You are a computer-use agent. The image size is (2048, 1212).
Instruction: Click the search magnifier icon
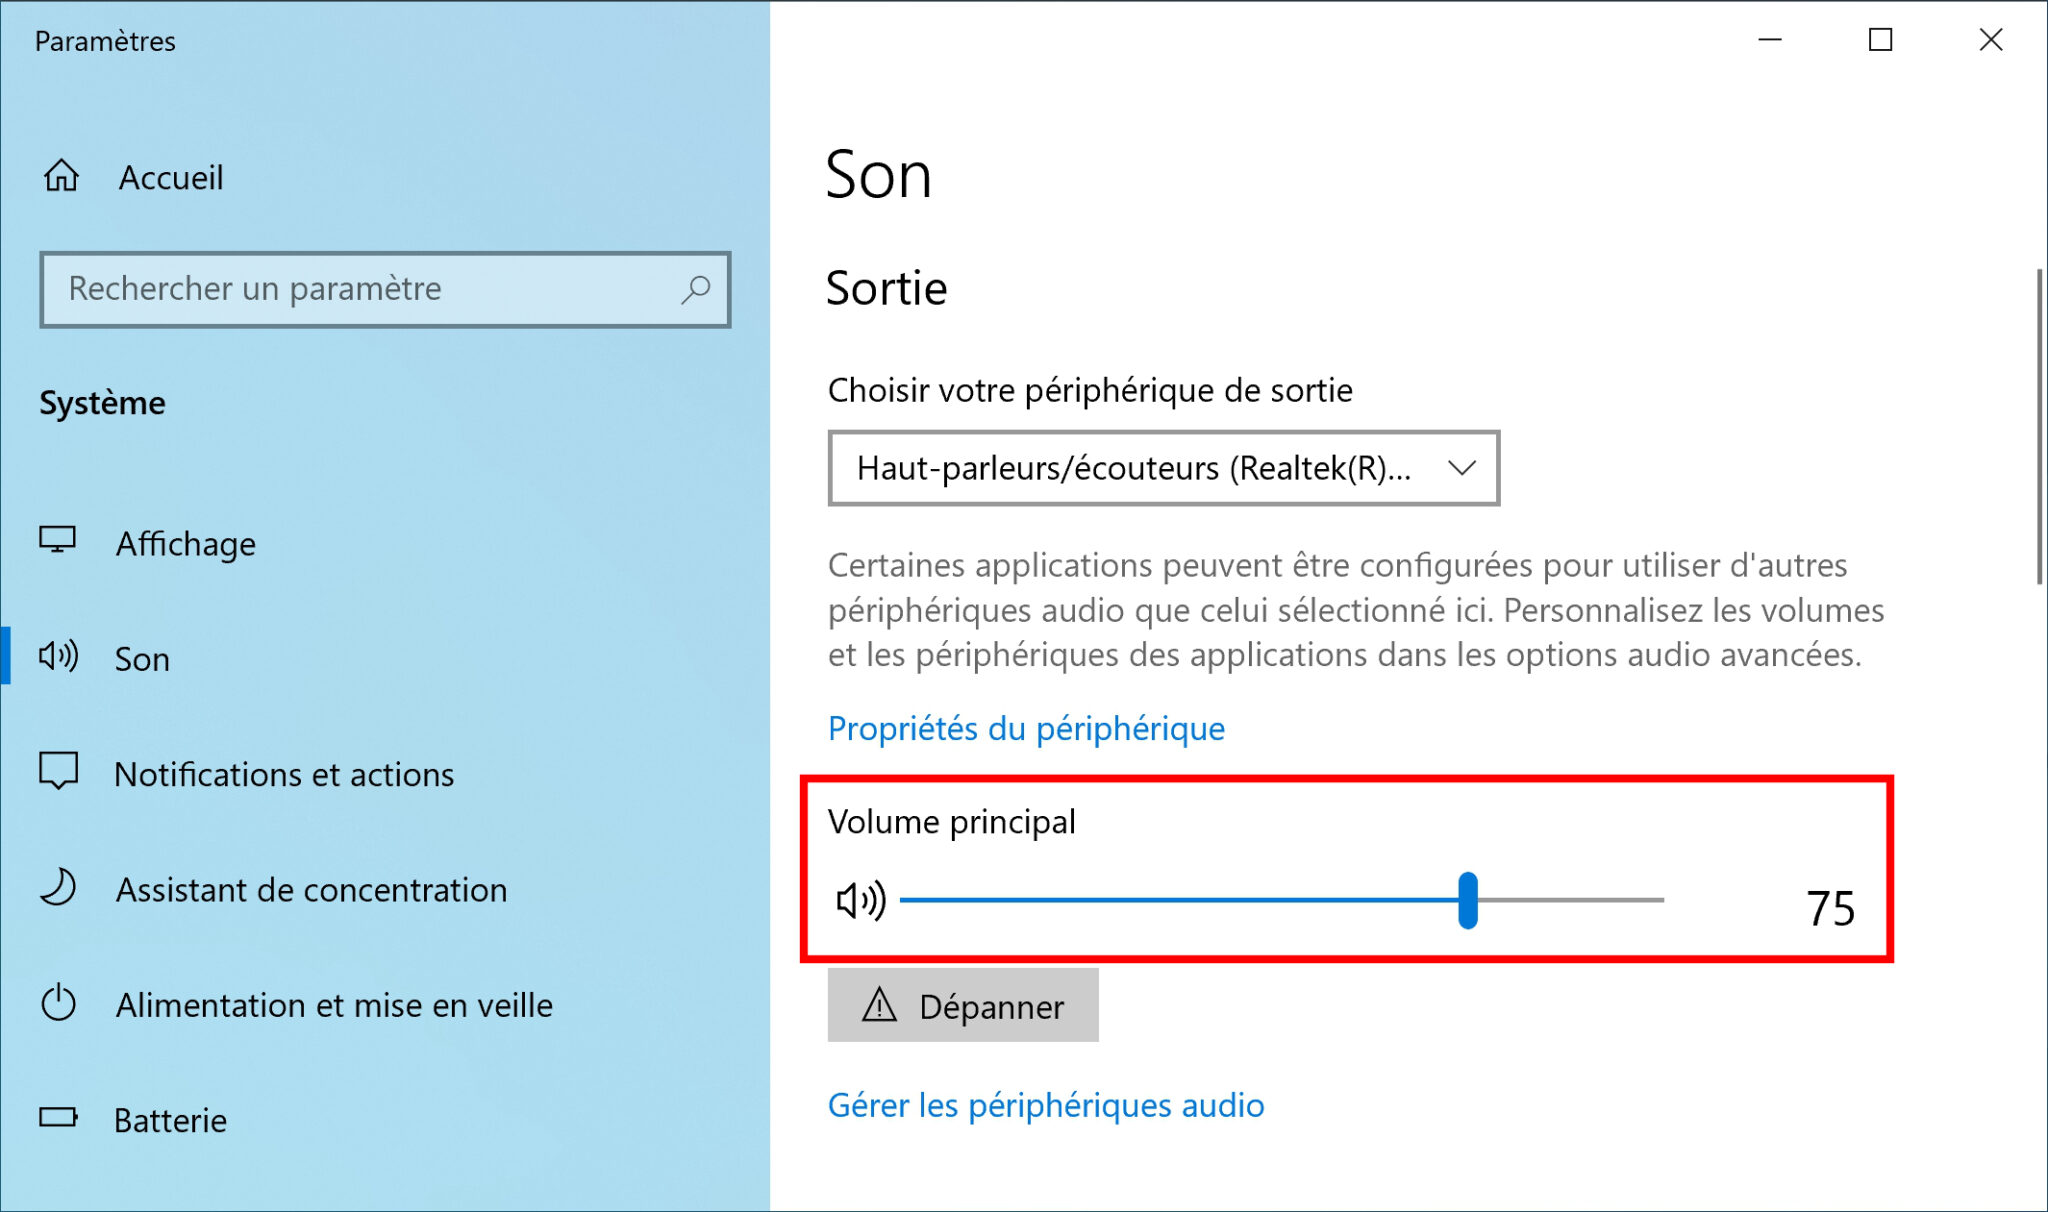pyautogui.click(x=694, y=290)
